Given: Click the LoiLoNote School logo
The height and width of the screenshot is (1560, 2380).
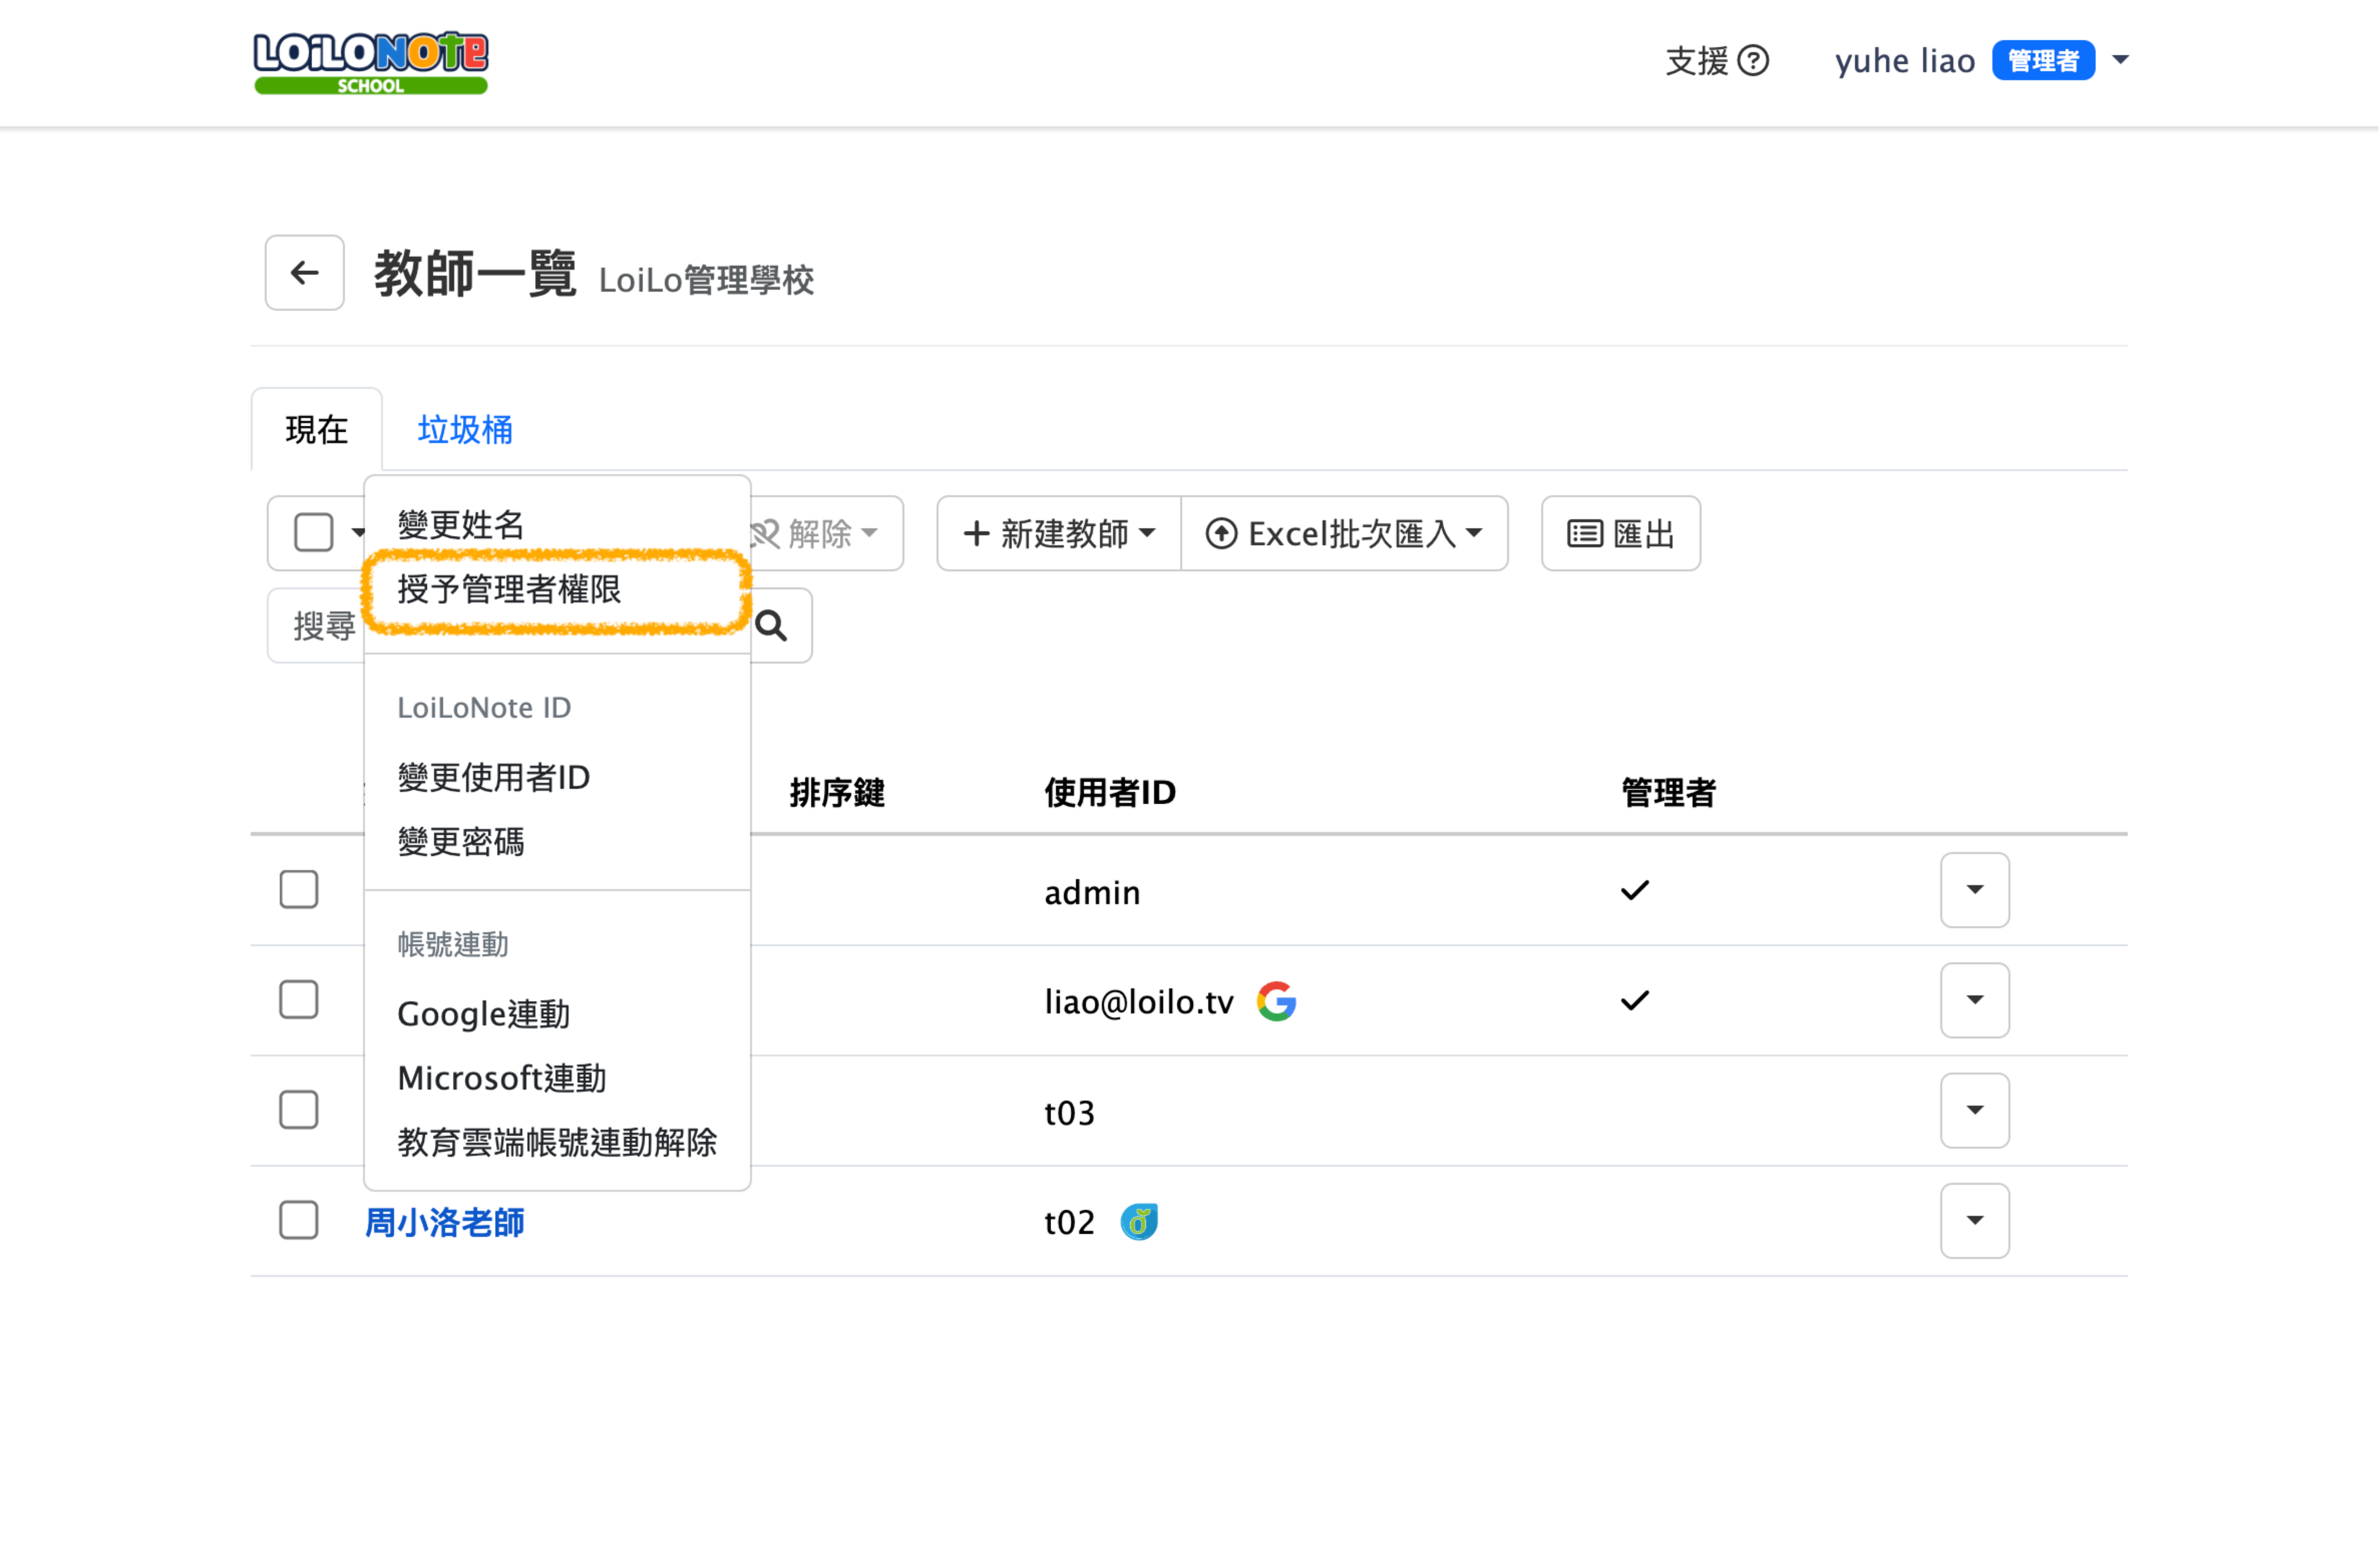Looking at the screenshot, I should (370, 62).
